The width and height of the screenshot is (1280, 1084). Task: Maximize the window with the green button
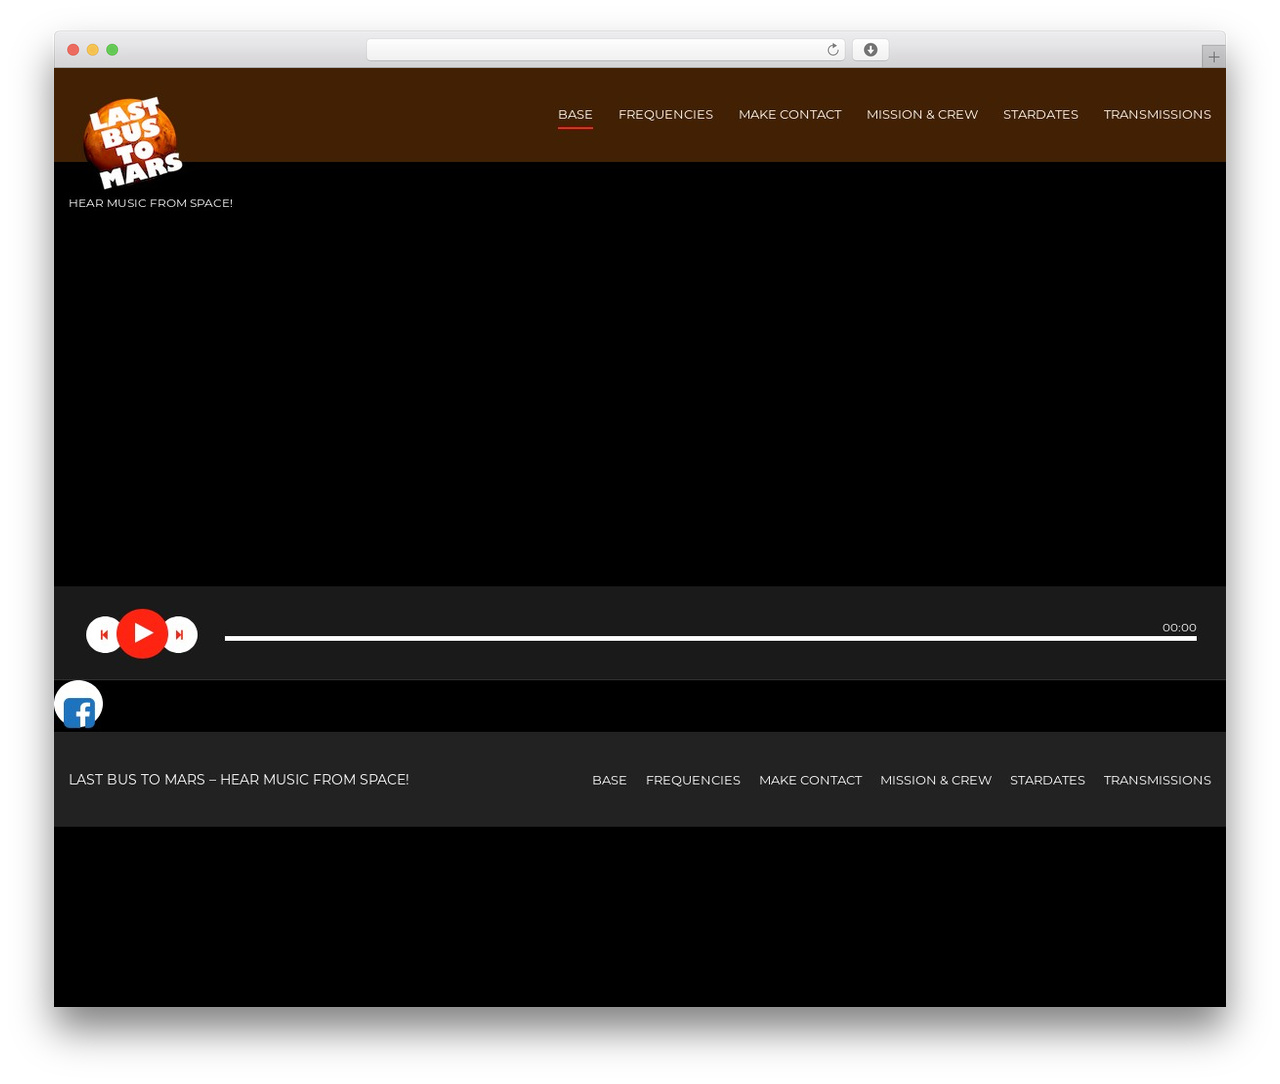pos(112,50)
